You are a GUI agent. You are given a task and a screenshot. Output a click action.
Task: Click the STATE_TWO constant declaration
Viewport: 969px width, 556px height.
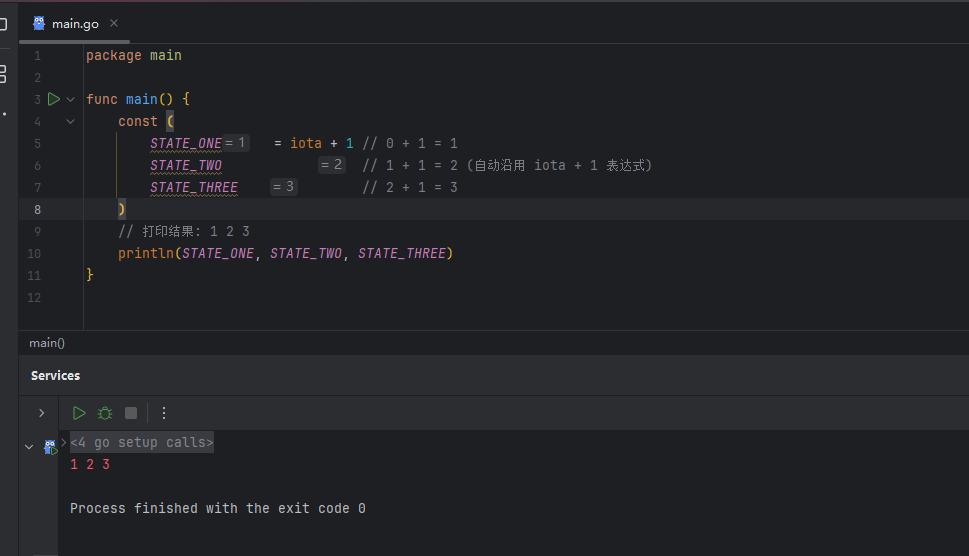pos(186,166)
